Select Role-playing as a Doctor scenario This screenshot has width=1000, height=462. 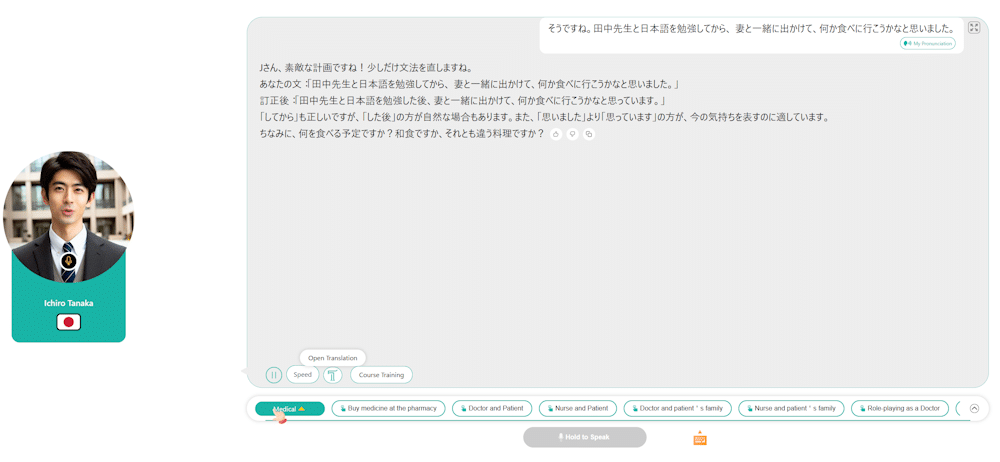click(x=900, y=408)
